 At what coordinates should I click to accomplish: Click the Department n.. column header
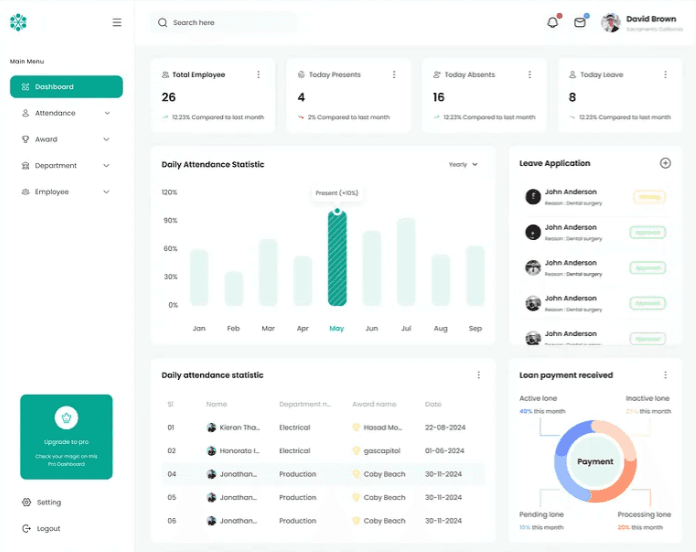(x=305, y=404)
